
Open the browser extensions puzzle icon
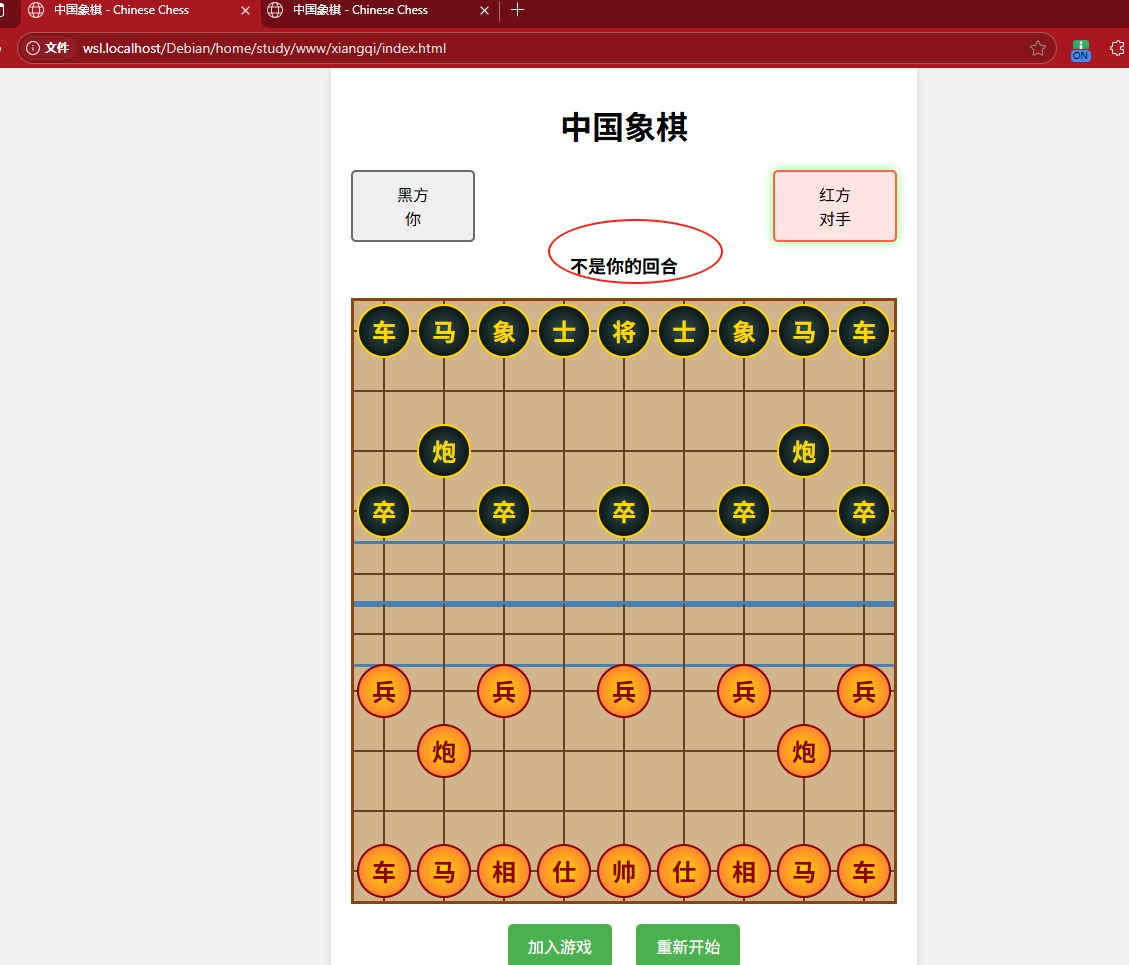pos(1118,48)
